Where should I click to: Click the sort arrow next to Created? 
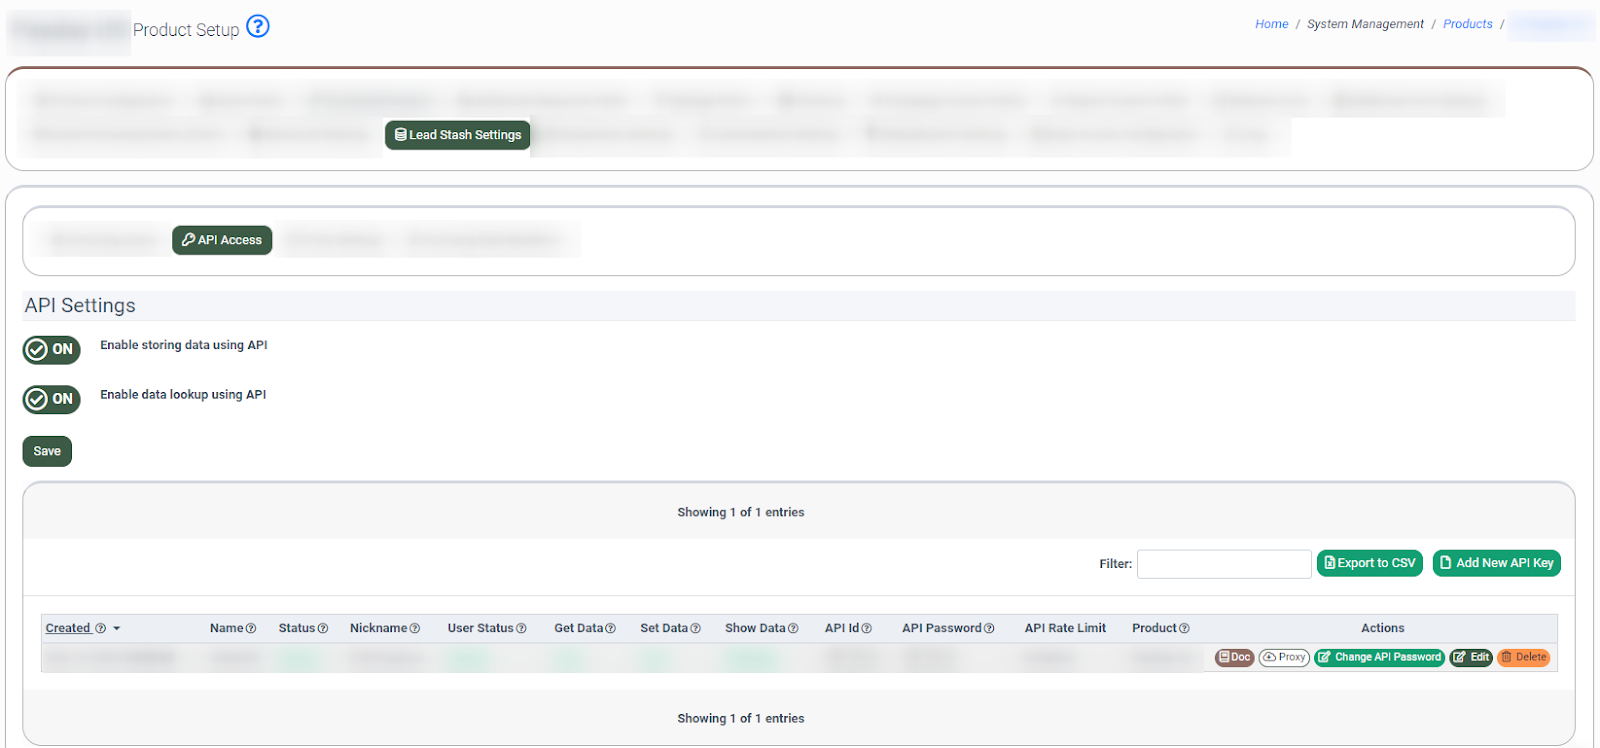(117, 629)
